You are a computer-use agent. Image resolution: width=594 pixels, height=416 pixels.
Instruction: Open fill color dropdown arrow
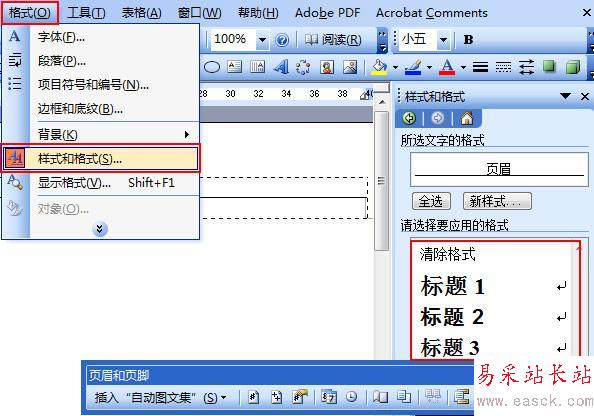click(395, 67)
